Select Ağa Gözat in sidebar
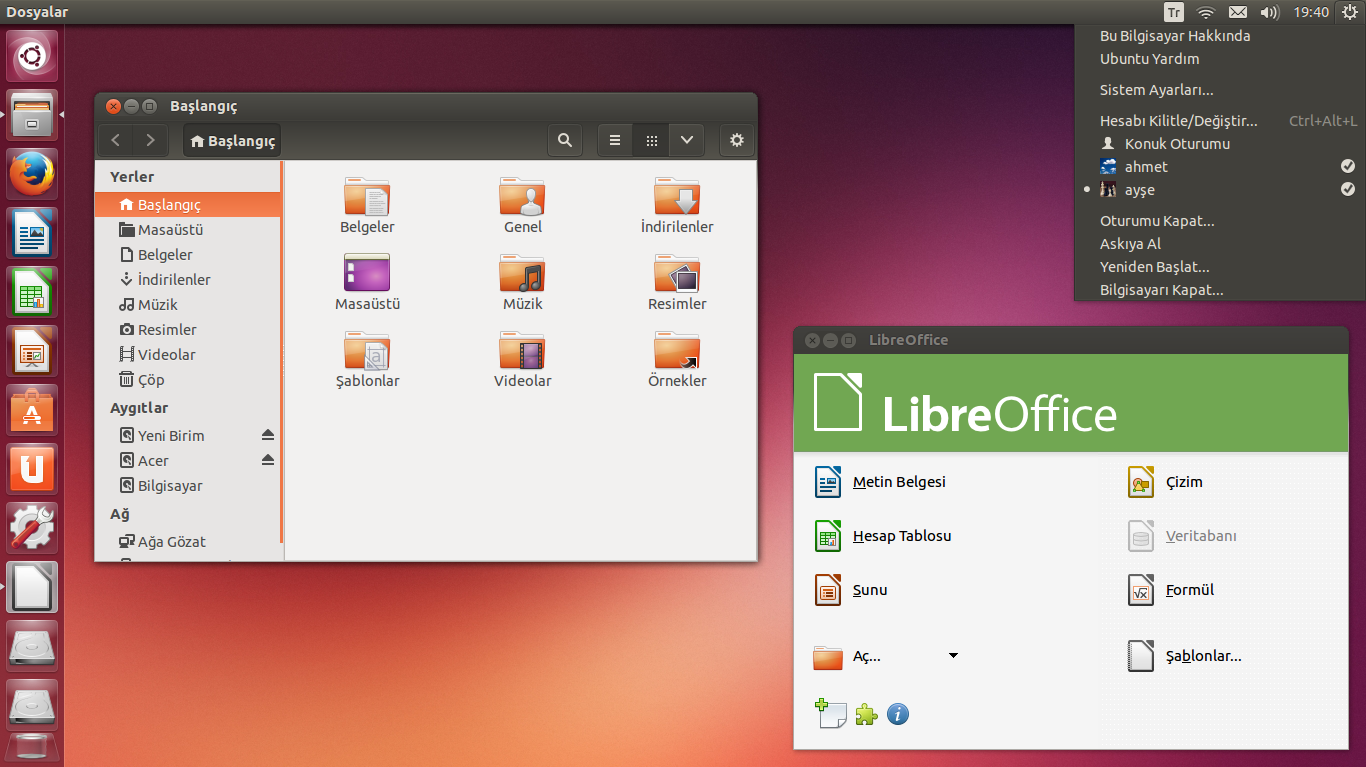The image size is (1366, 767). coord(188,541)
